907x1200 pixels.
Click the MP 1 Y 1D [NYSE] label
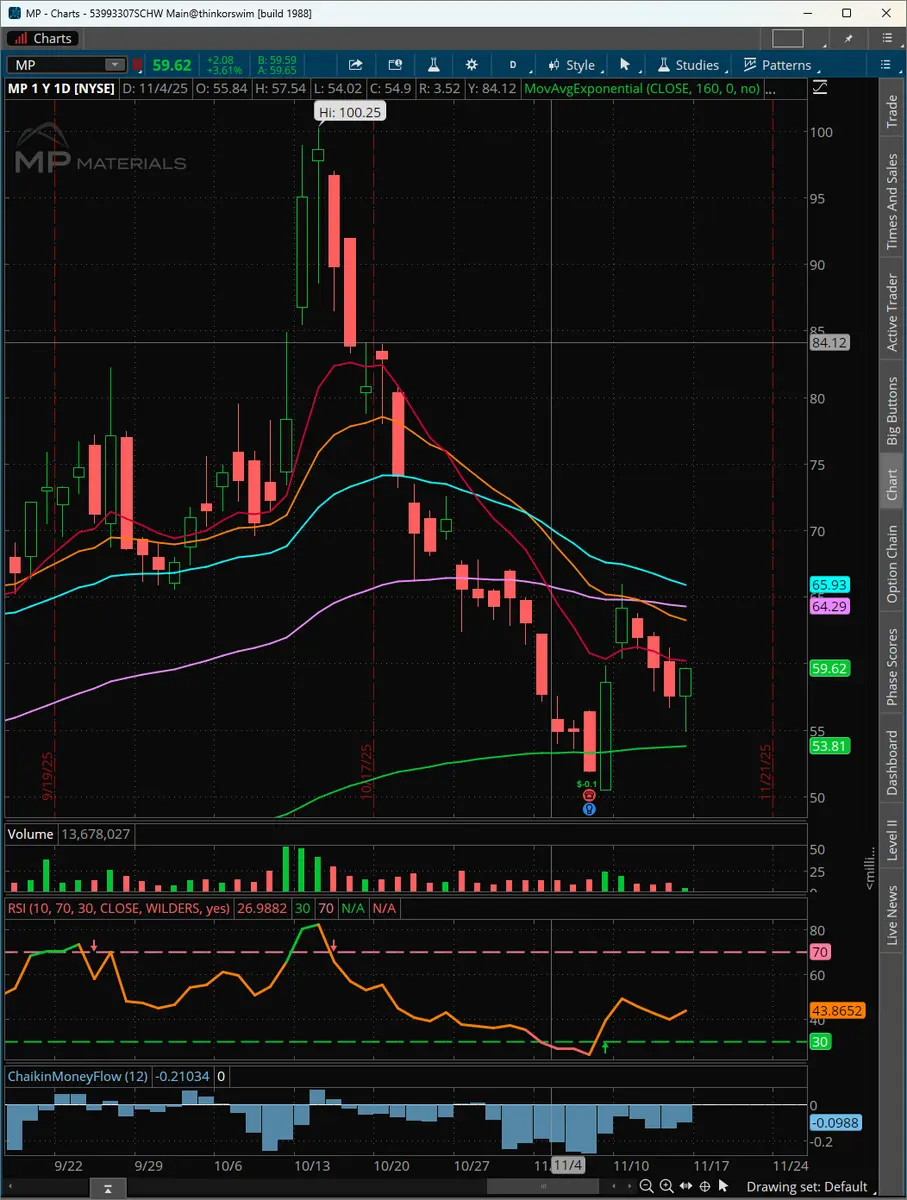62,89
